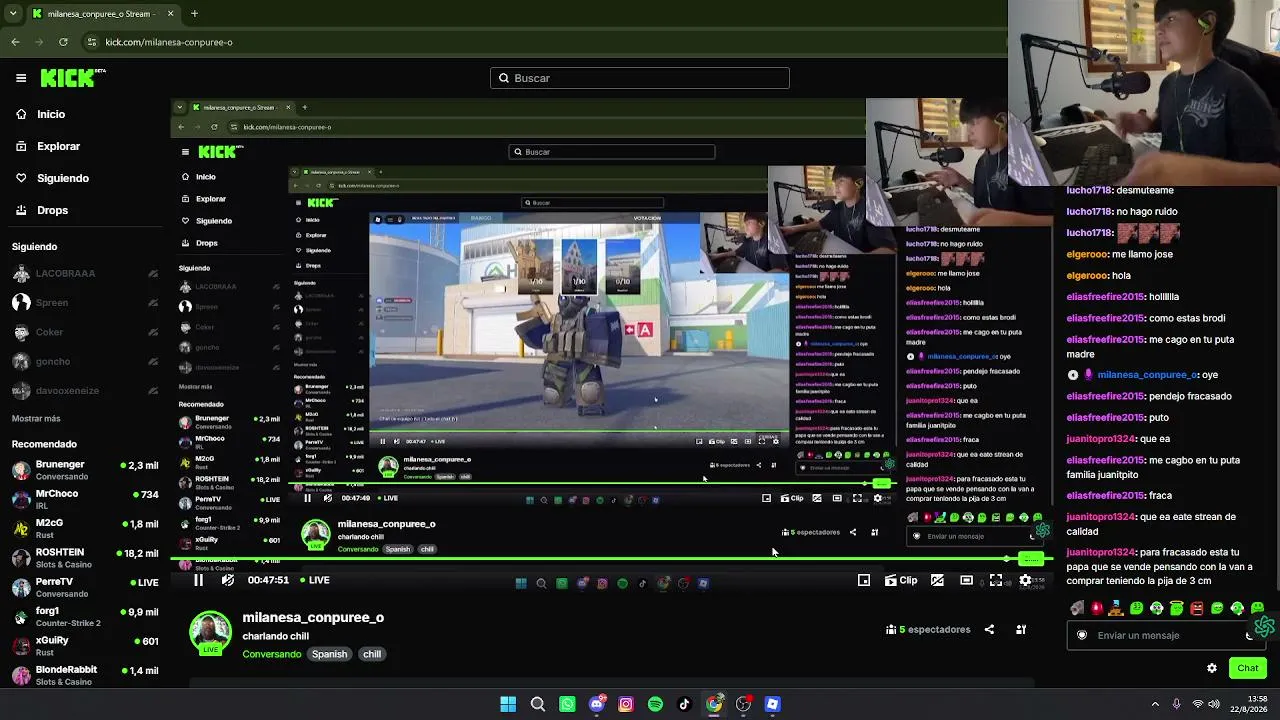Pick the red angry face emote

(1197, 608)
